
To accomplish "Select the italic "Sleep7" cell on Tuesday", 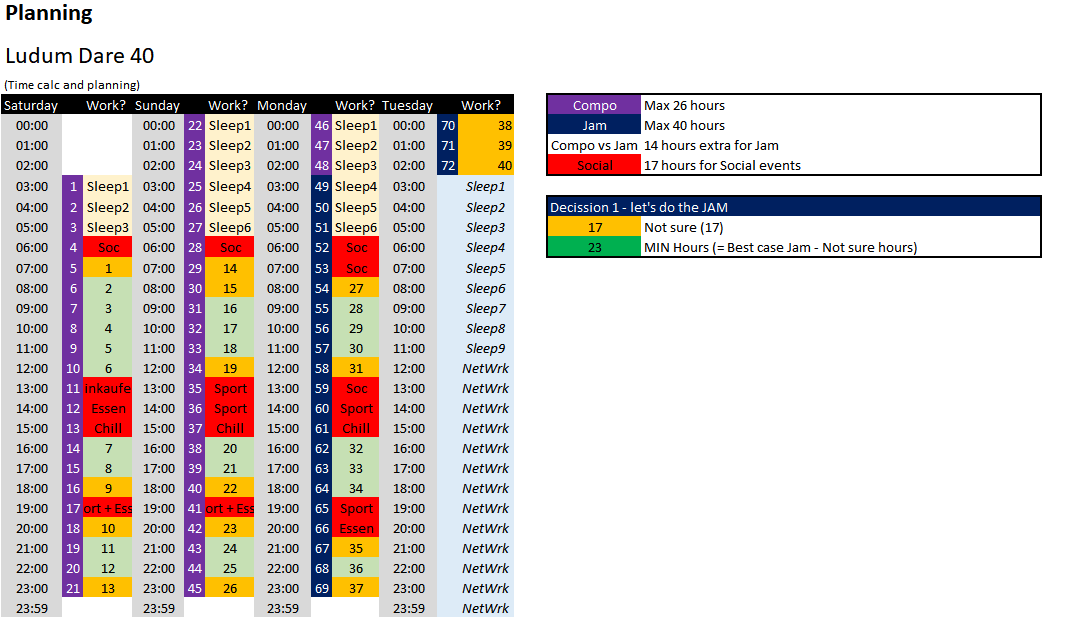I will pyautogui.click(x=485, y=308).
